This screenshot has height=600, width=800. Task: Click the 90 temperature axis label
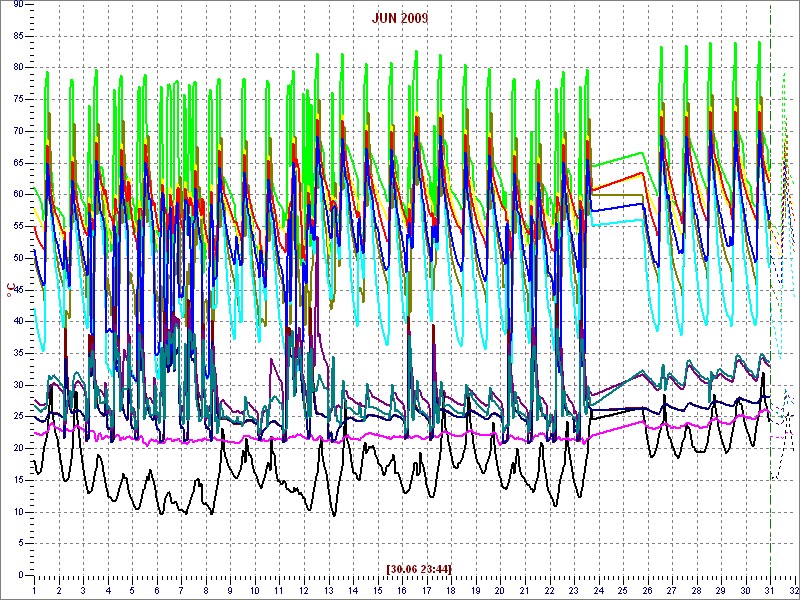[x=18, y=5]
